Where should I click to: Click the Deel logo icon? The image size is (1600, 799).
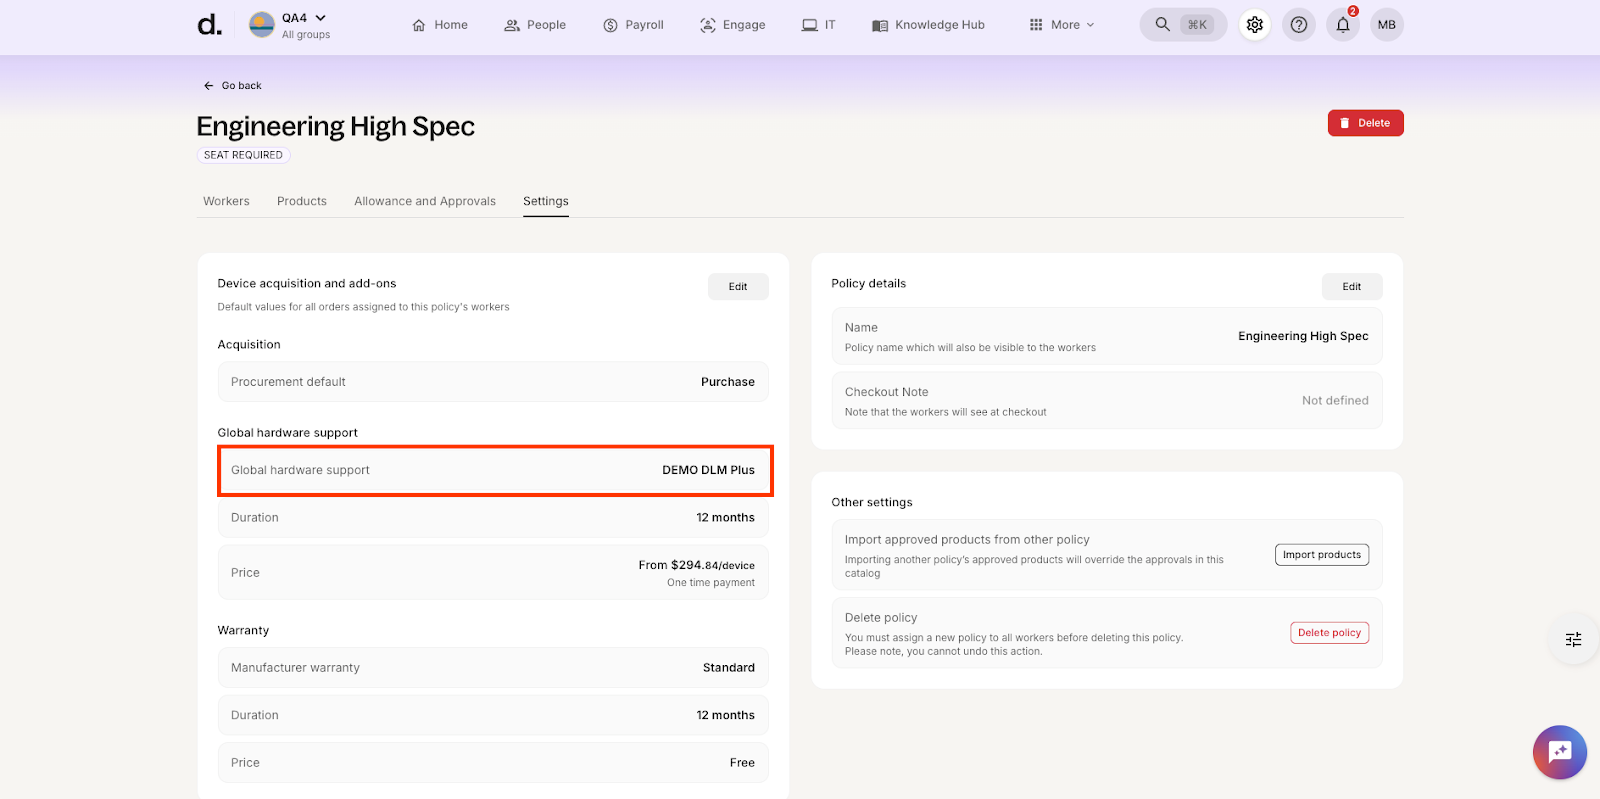pos(209,25)
